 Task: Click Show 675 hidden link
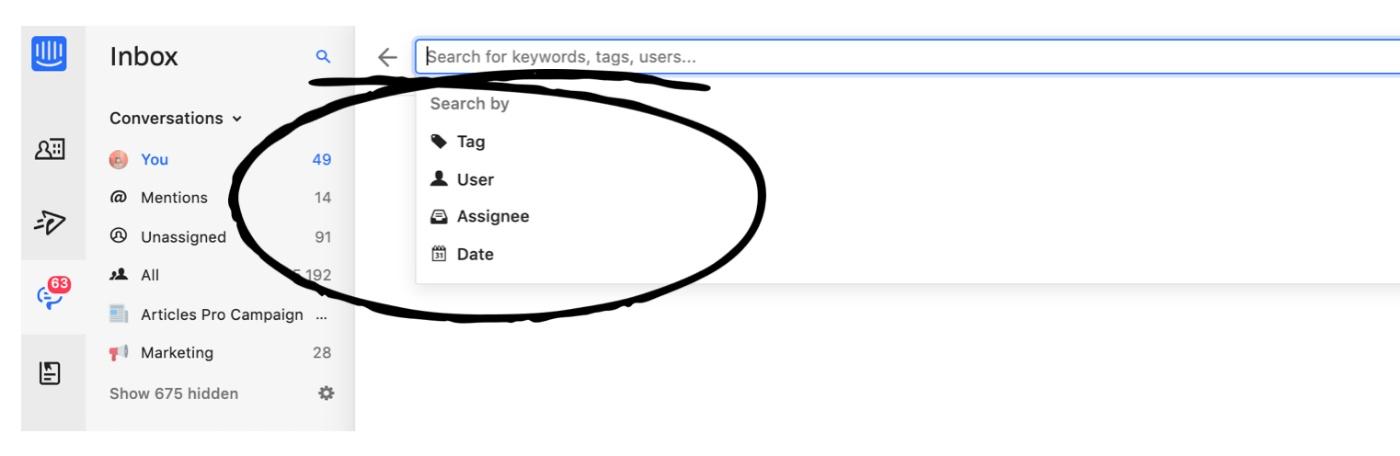click(x=174, y=393)
